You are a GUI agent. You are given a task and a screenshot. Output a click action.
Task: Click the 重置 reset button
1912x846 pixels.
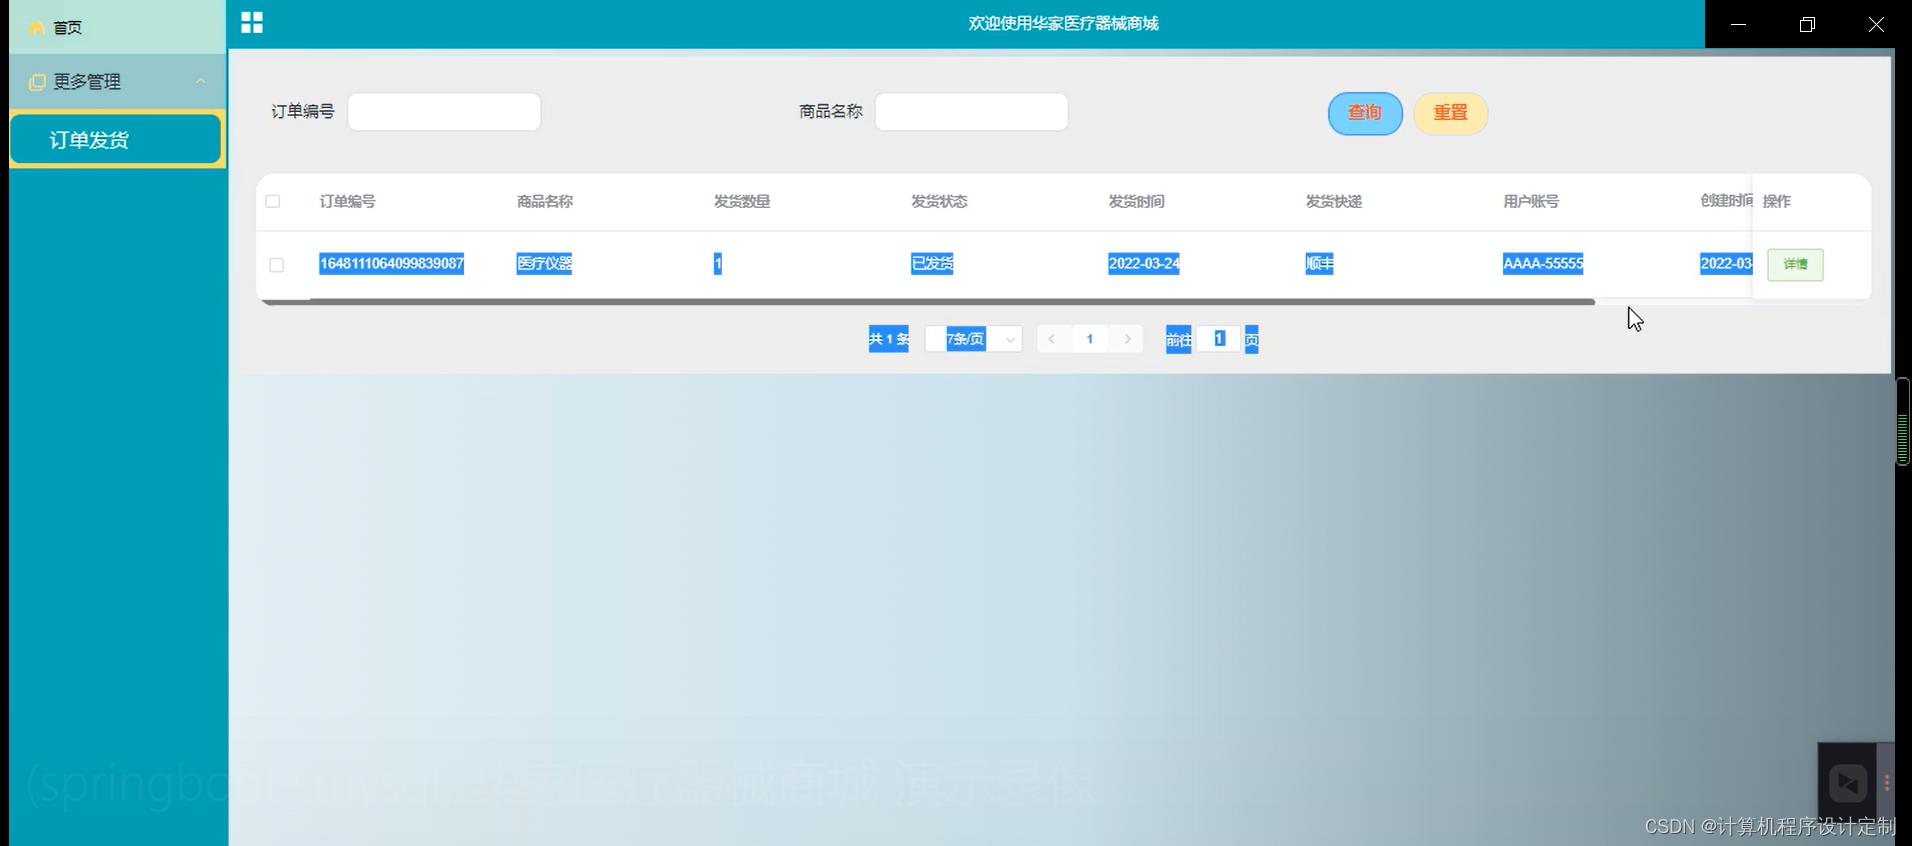(x=1450, y=113)
